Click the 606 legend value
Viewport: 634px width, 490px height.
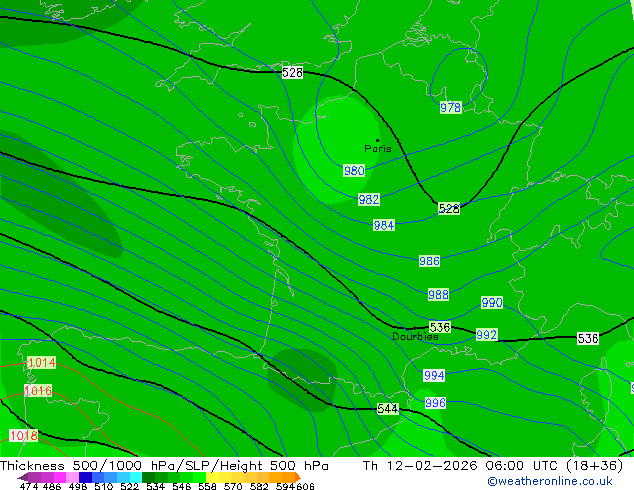pyautogui.click(x=305, y=486)
